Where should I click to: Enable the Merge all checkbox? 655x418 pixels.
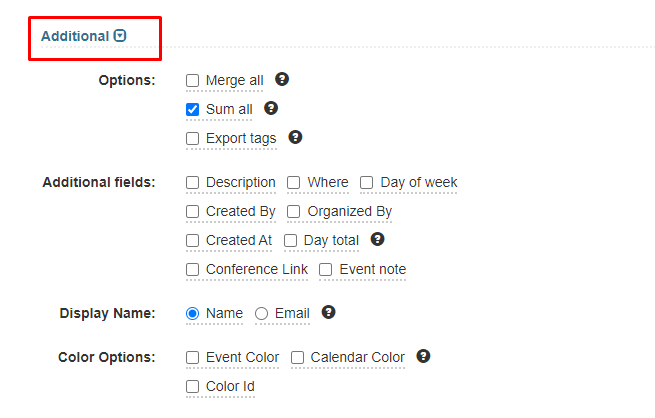pyautogui.click(x=193, y=80)
